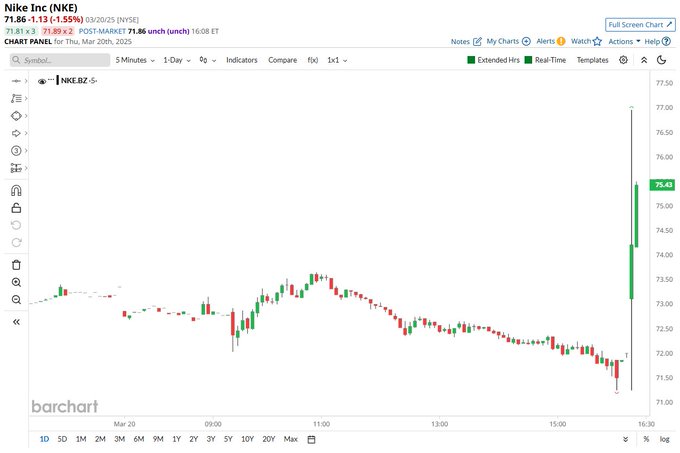Select the 3M time range
This screenshot has height=453, width=680.
pos(119,439)
